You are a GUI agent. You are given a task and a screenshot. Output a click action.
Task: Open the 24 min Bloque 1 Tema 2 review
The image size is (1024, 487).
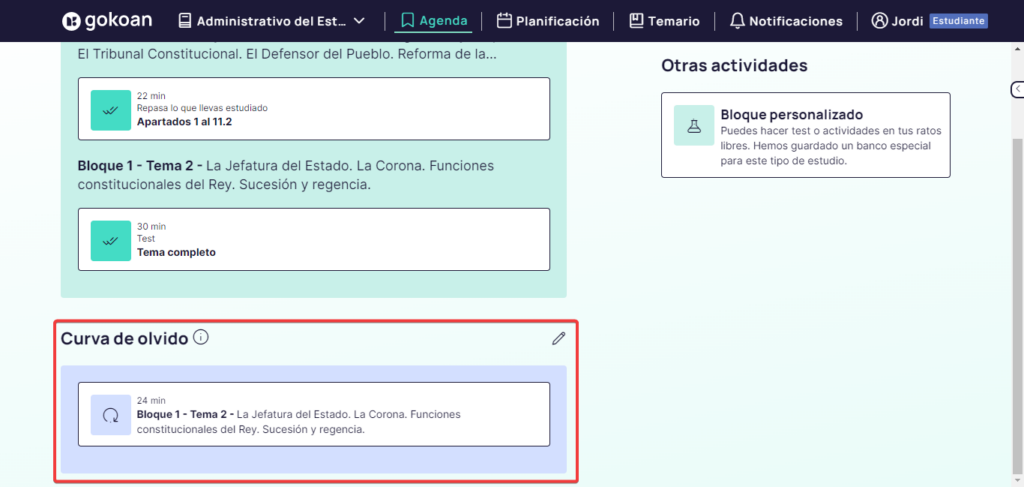(x=314, y=414)
